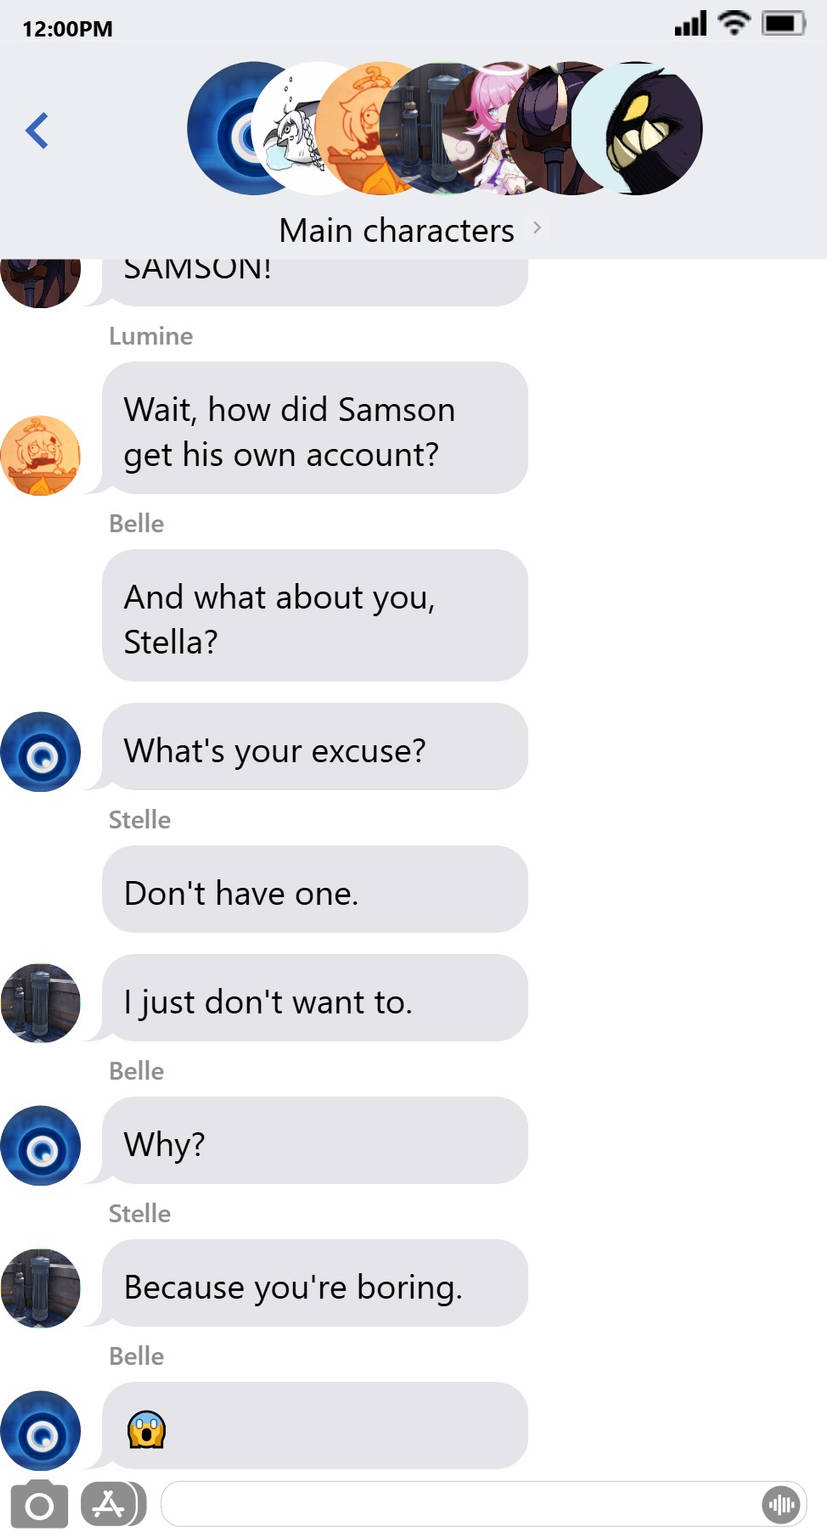The height and width of the screenshot is (1538, 827).
Task: Open the App Store apps icon
Action: point(109,1505)
